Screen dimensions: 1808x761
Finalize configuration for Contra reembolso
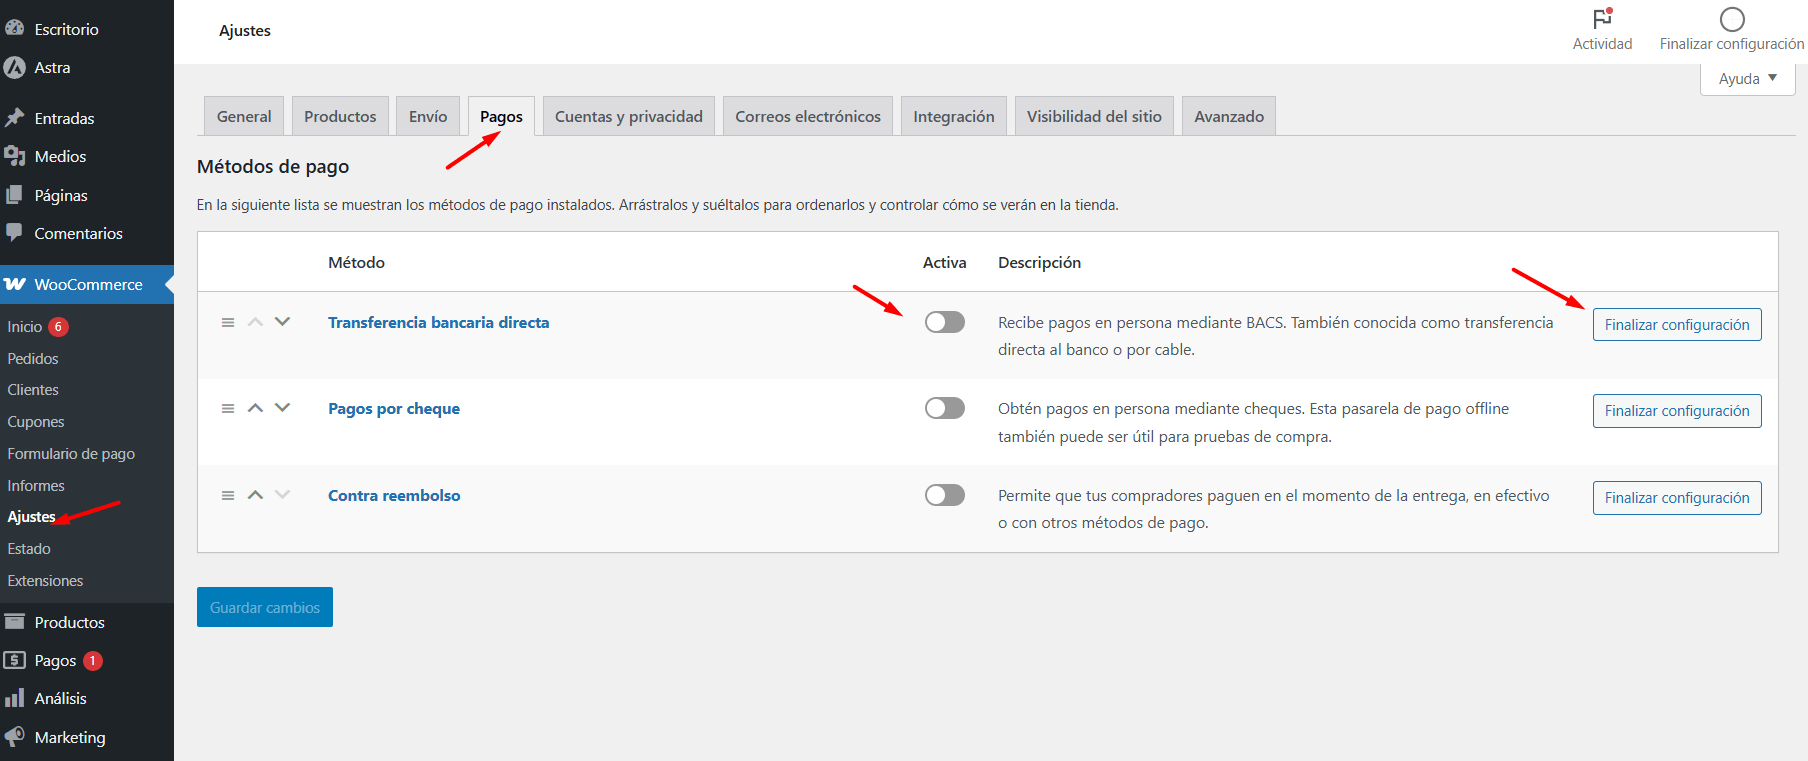[1677, 498]
